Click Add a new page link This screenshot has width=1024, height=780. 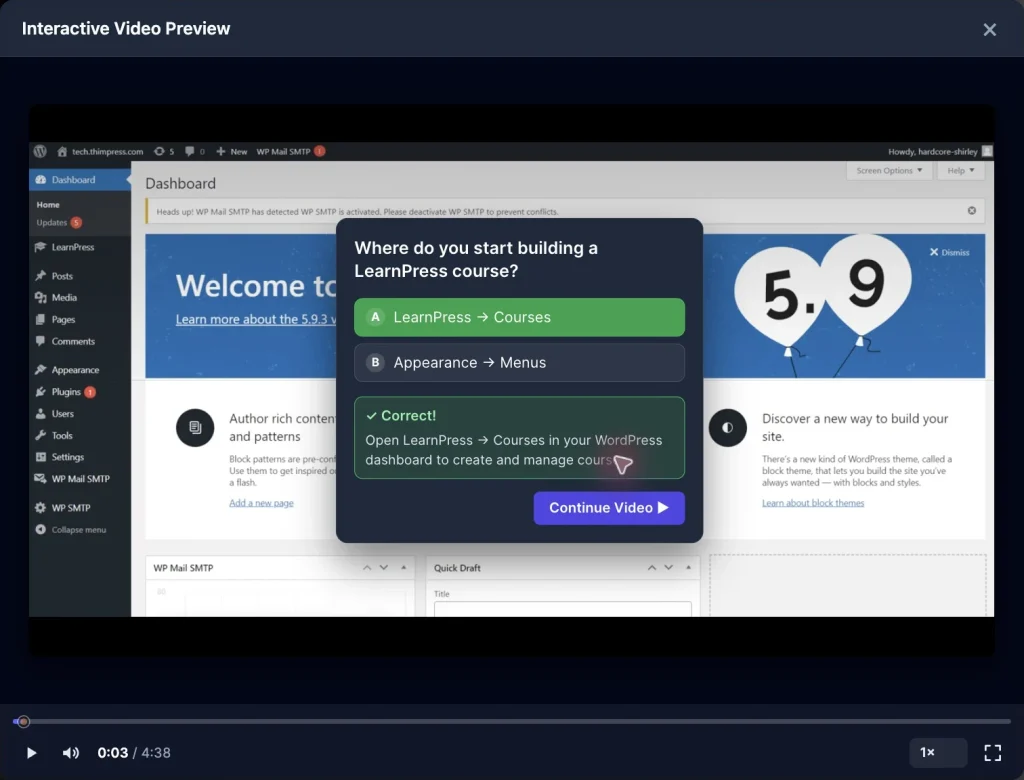(261, 503)
